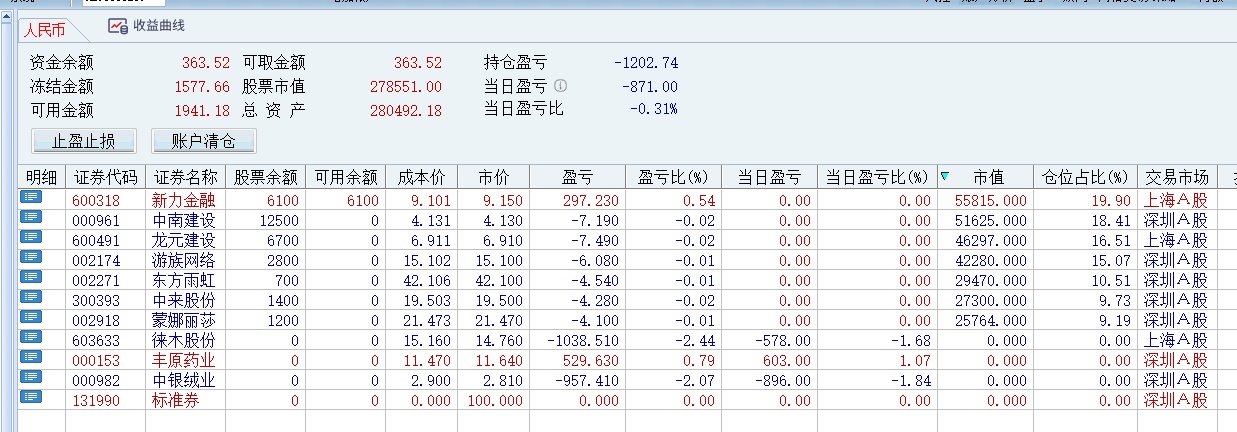The height and width of the screenshot is (432, 1237).
Task: Open details icon for 中南建设 row
Action: [31, 218]
